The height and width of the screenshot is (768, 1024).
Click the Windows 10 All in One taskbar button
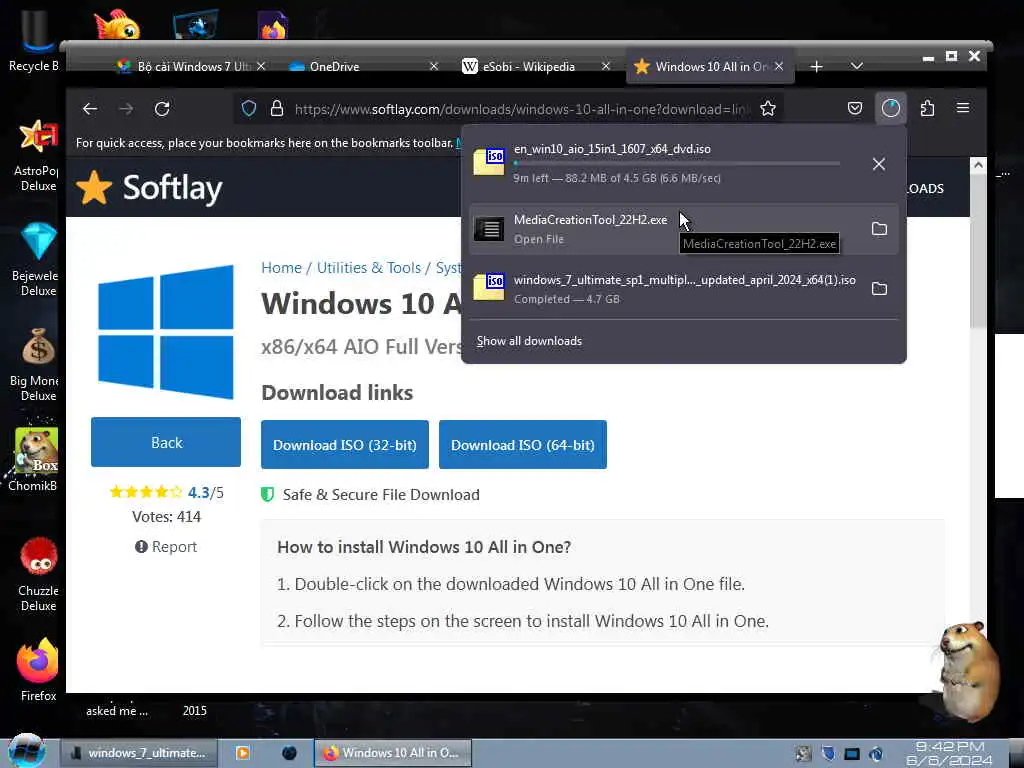pyautogui.click(x=392, y=753)
